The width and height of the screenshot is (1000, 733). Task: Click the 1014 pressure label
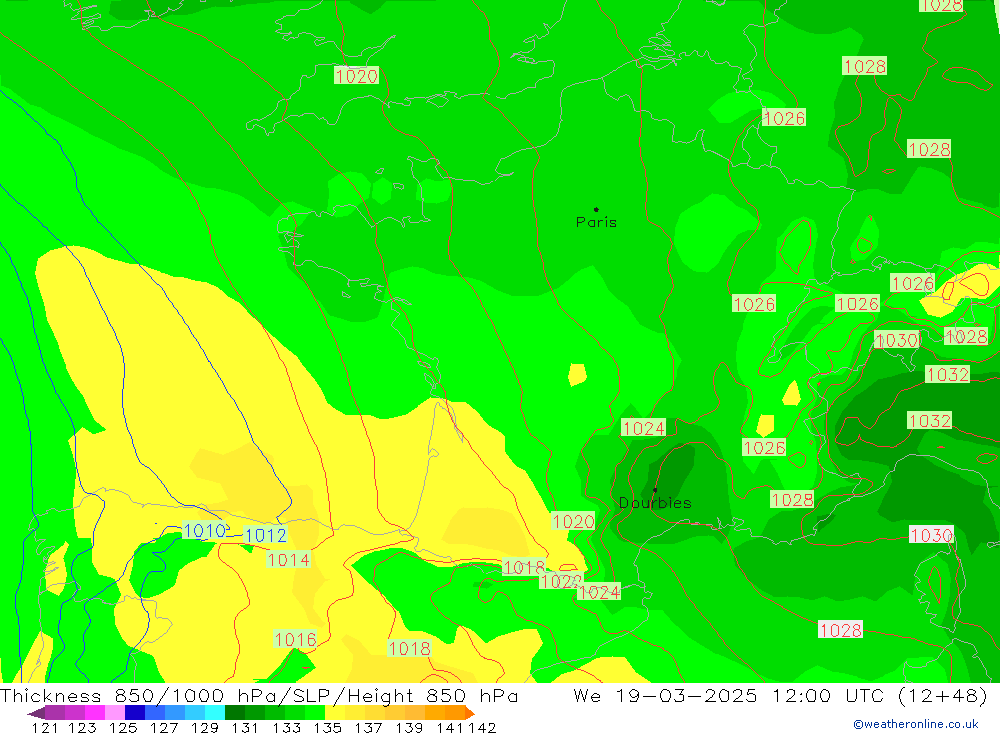pyautogui.click(x=289, y=559)
